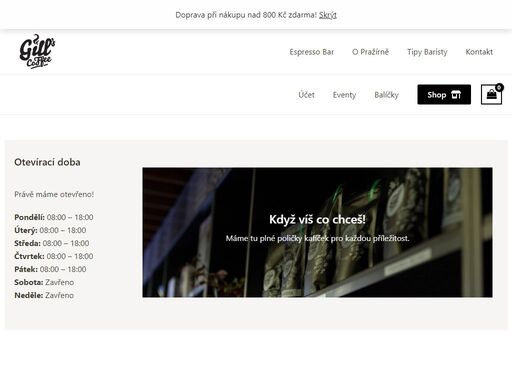The height and width of the screenshot is (384, 512).
Task: Open Tipy Baristy menu link
Action: pos(427,52)
